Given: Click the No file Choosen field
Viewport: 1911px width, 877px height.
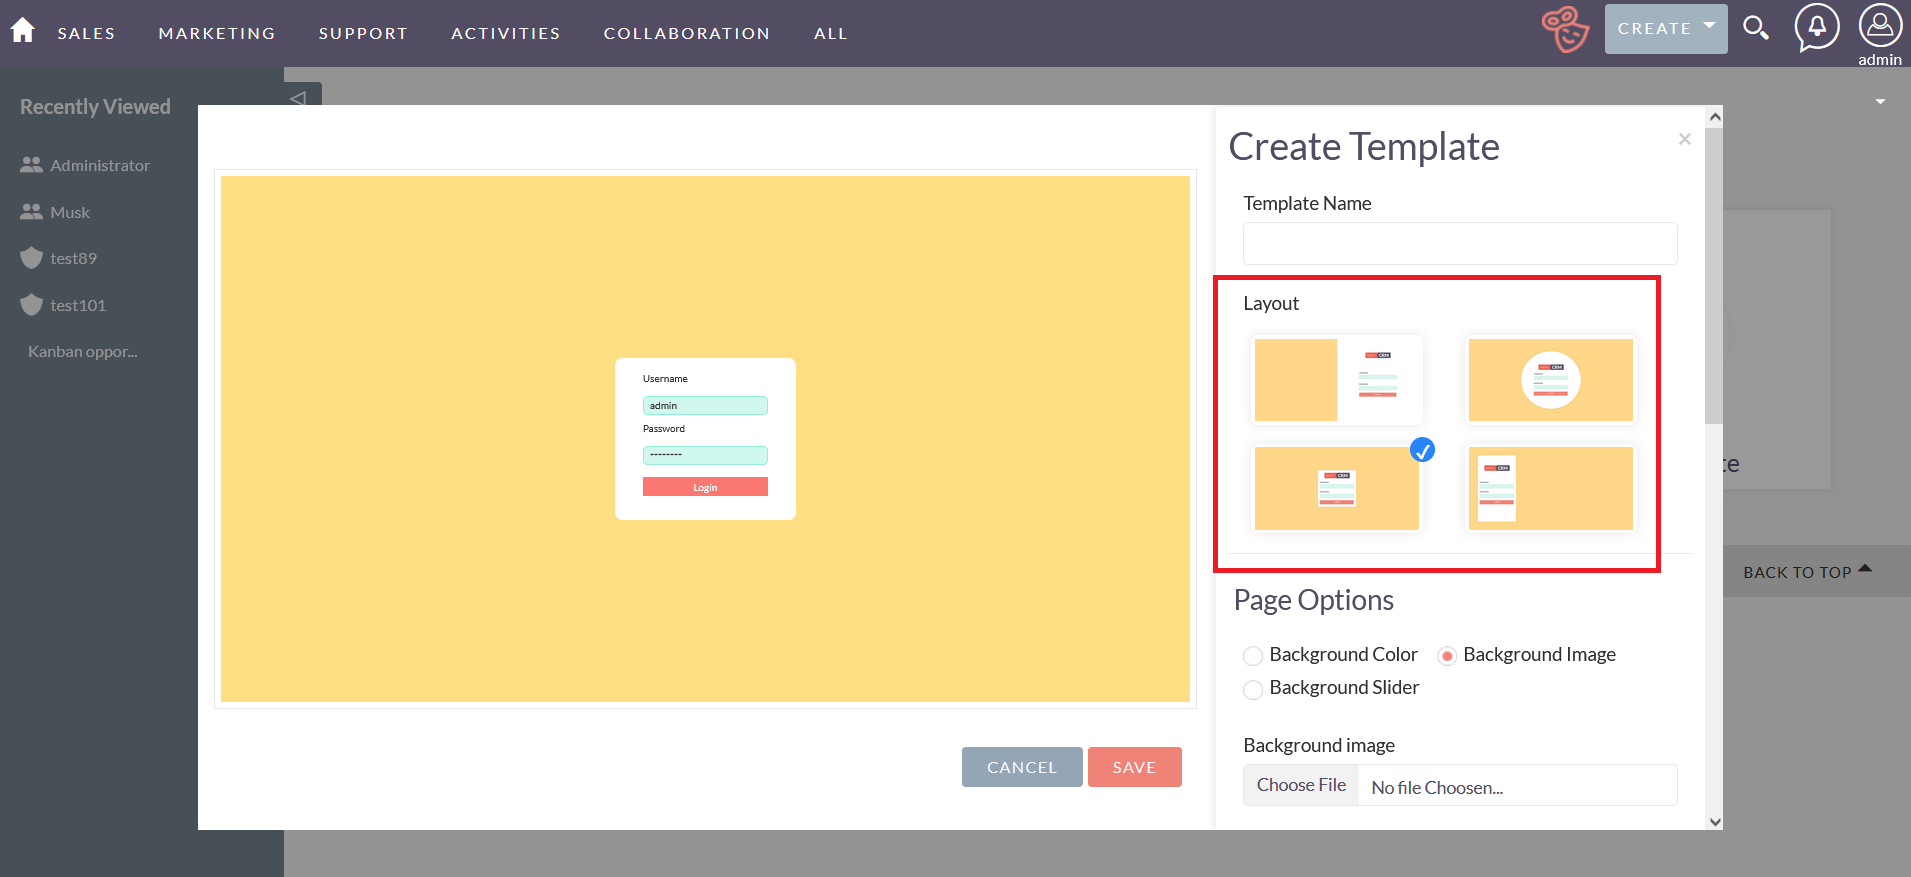Looking at the screenshot, I should (x=1518, y=787).
